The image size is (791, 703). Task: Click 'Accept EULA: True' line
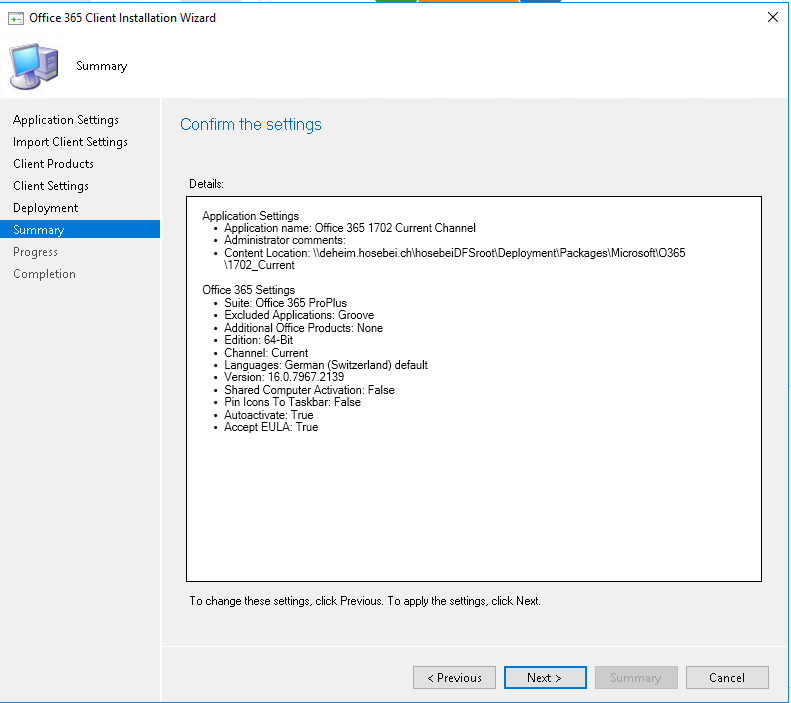coord(271,427)
